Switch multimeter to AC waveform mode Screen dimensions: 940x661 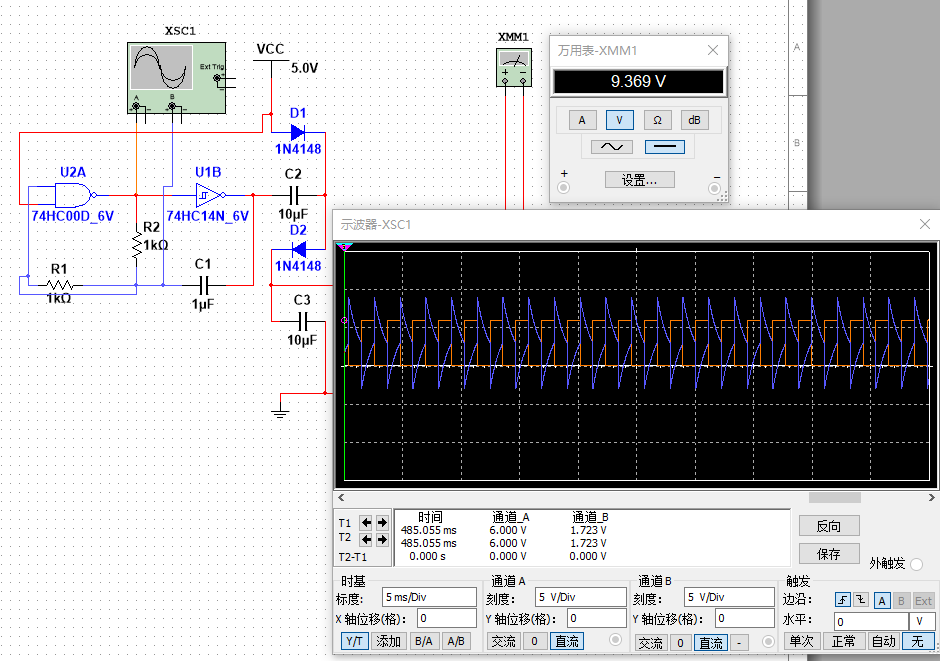pyautogui.click(x=611, y=147)
